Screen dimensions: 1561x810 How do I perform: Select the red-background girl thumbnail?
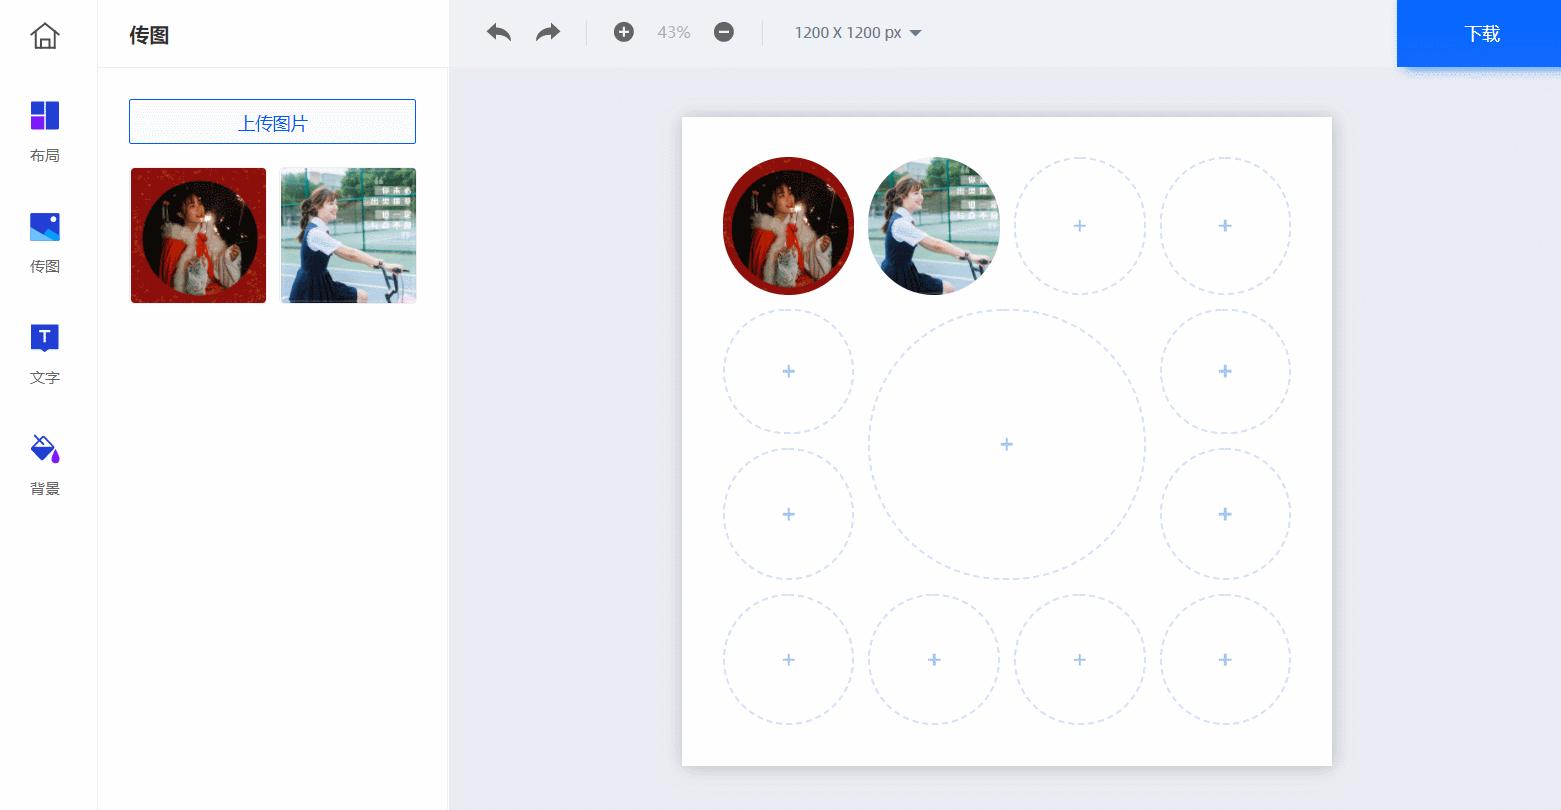[x=199, y=235]
